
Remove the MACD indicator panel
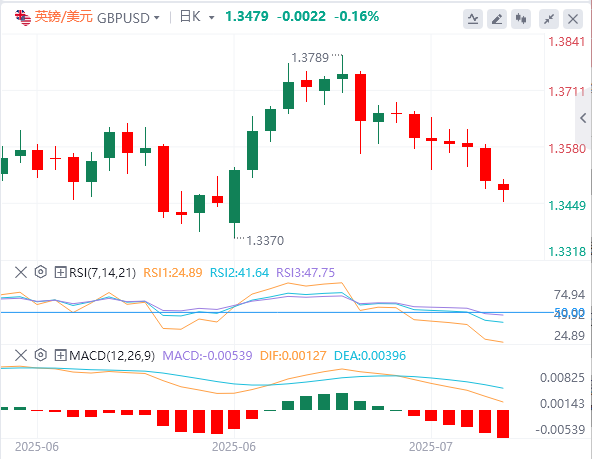(21, 355)
